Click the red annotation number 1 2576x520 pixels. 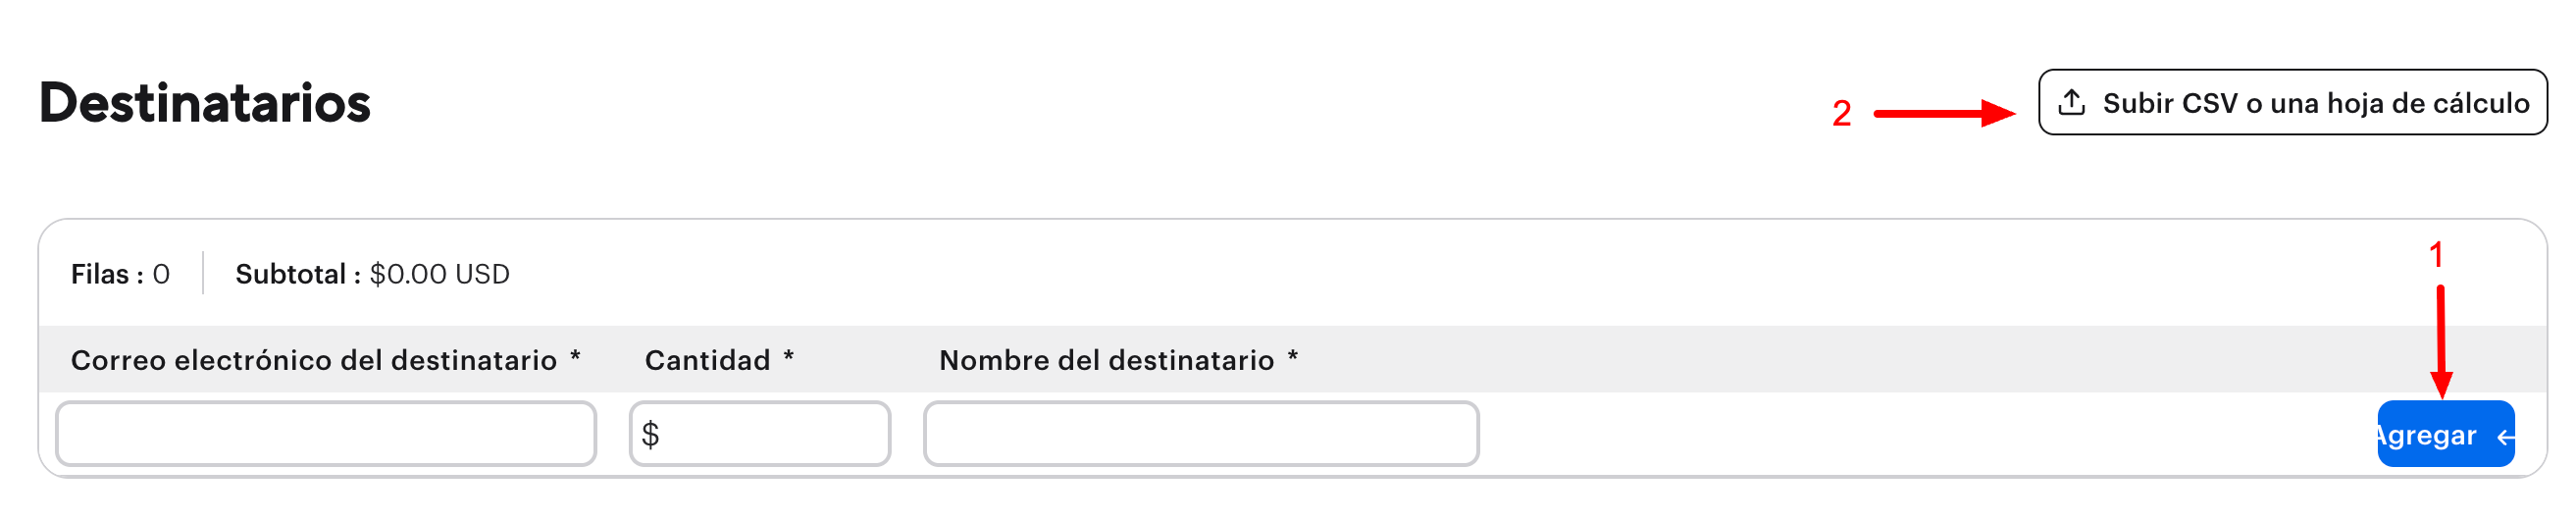pos(2436,255)
